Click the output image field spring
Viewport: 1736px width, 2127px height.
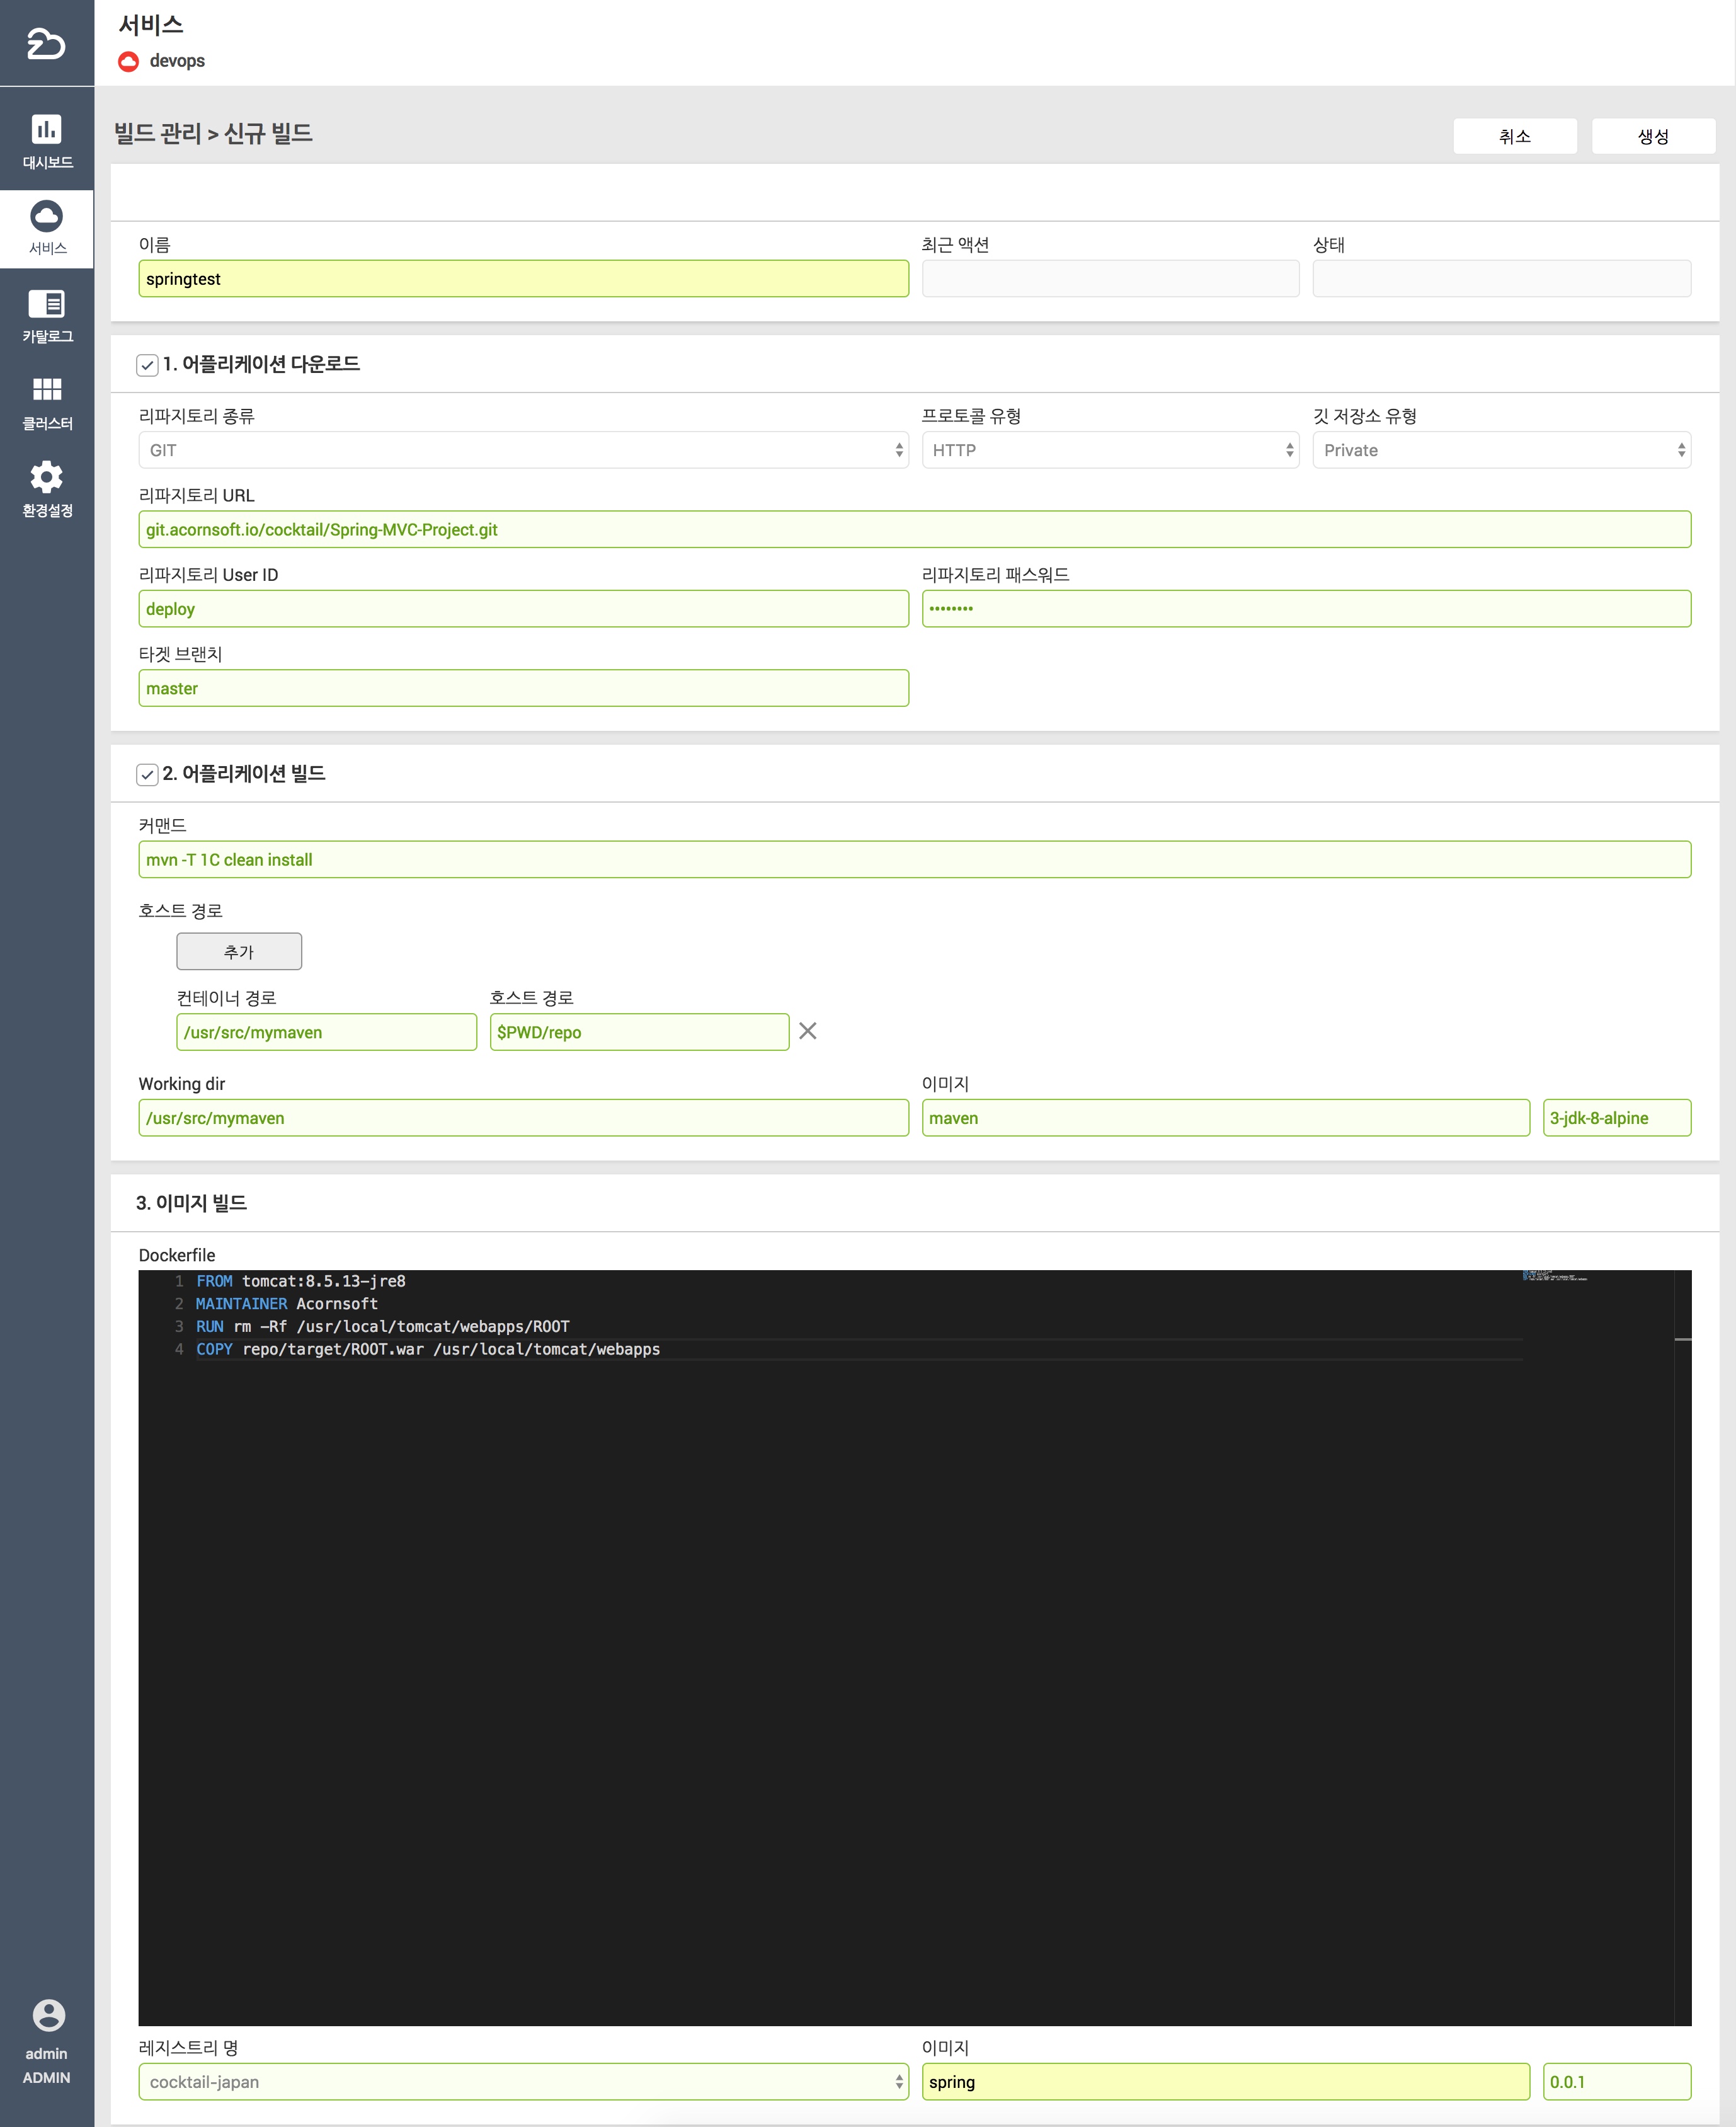click(x=1225, y=2082)
